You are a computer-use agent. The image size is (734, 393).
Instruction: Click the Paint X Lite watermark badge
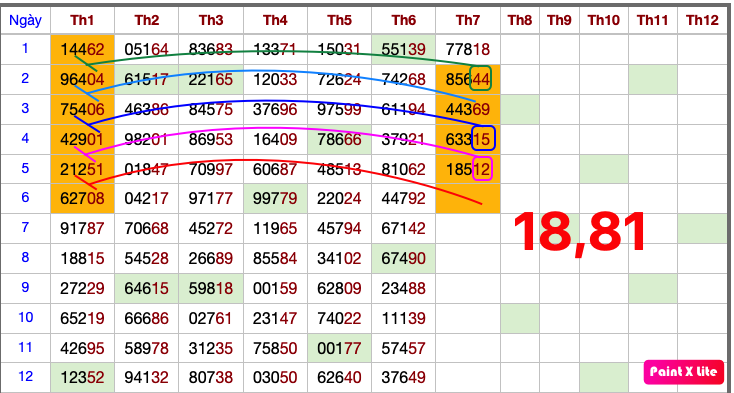(684, 372)
